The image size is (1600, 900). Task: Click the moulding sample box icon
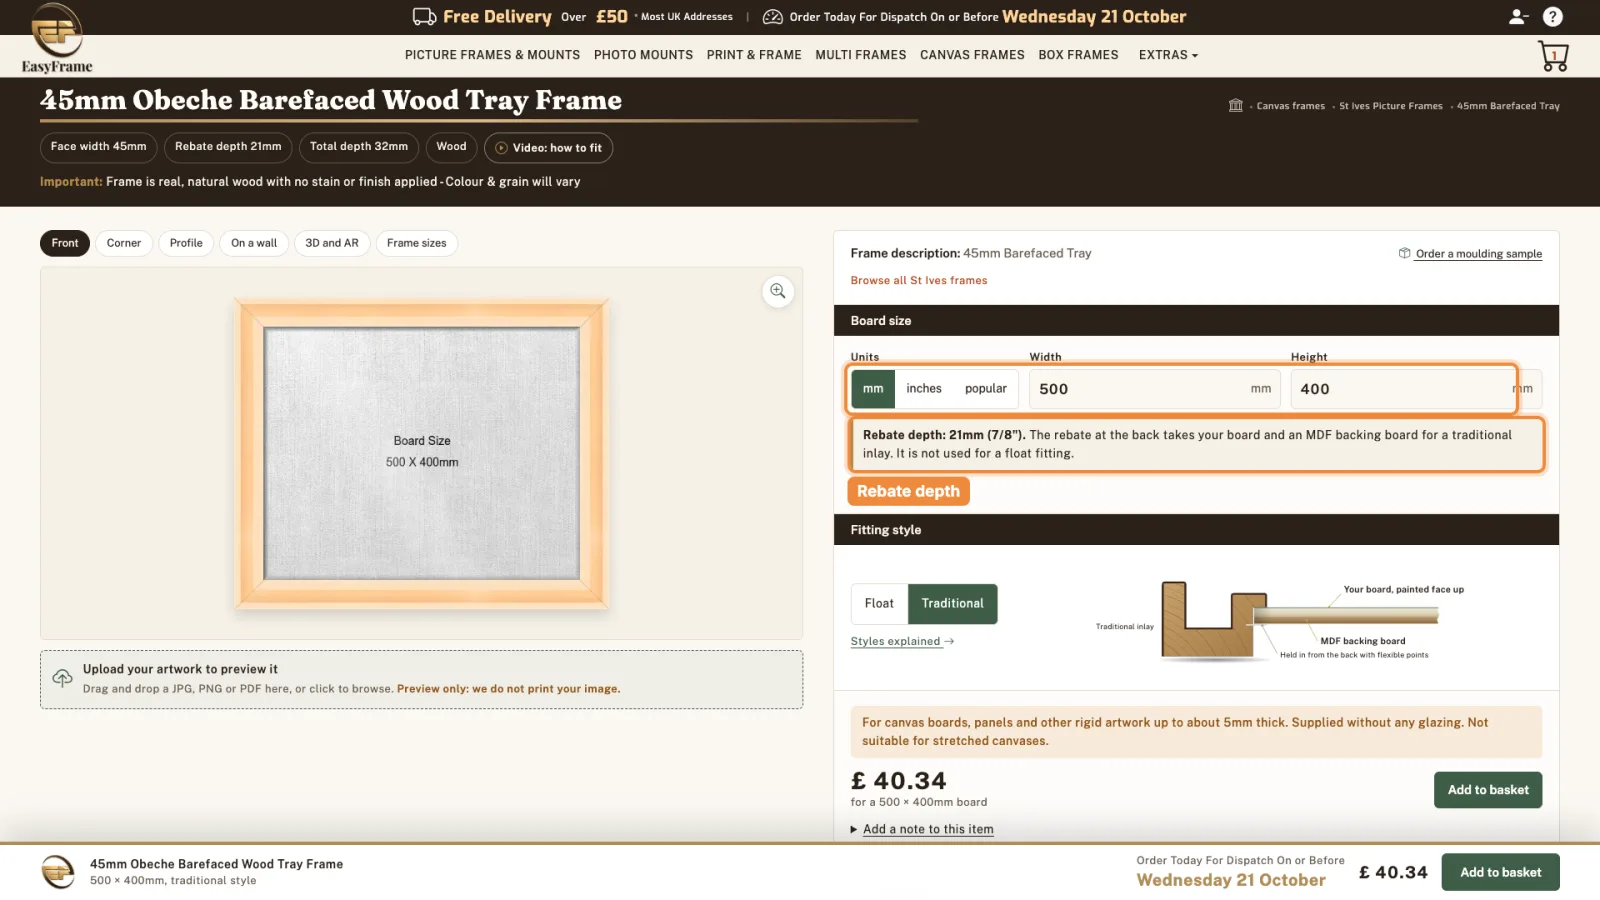pos(1404,253)
